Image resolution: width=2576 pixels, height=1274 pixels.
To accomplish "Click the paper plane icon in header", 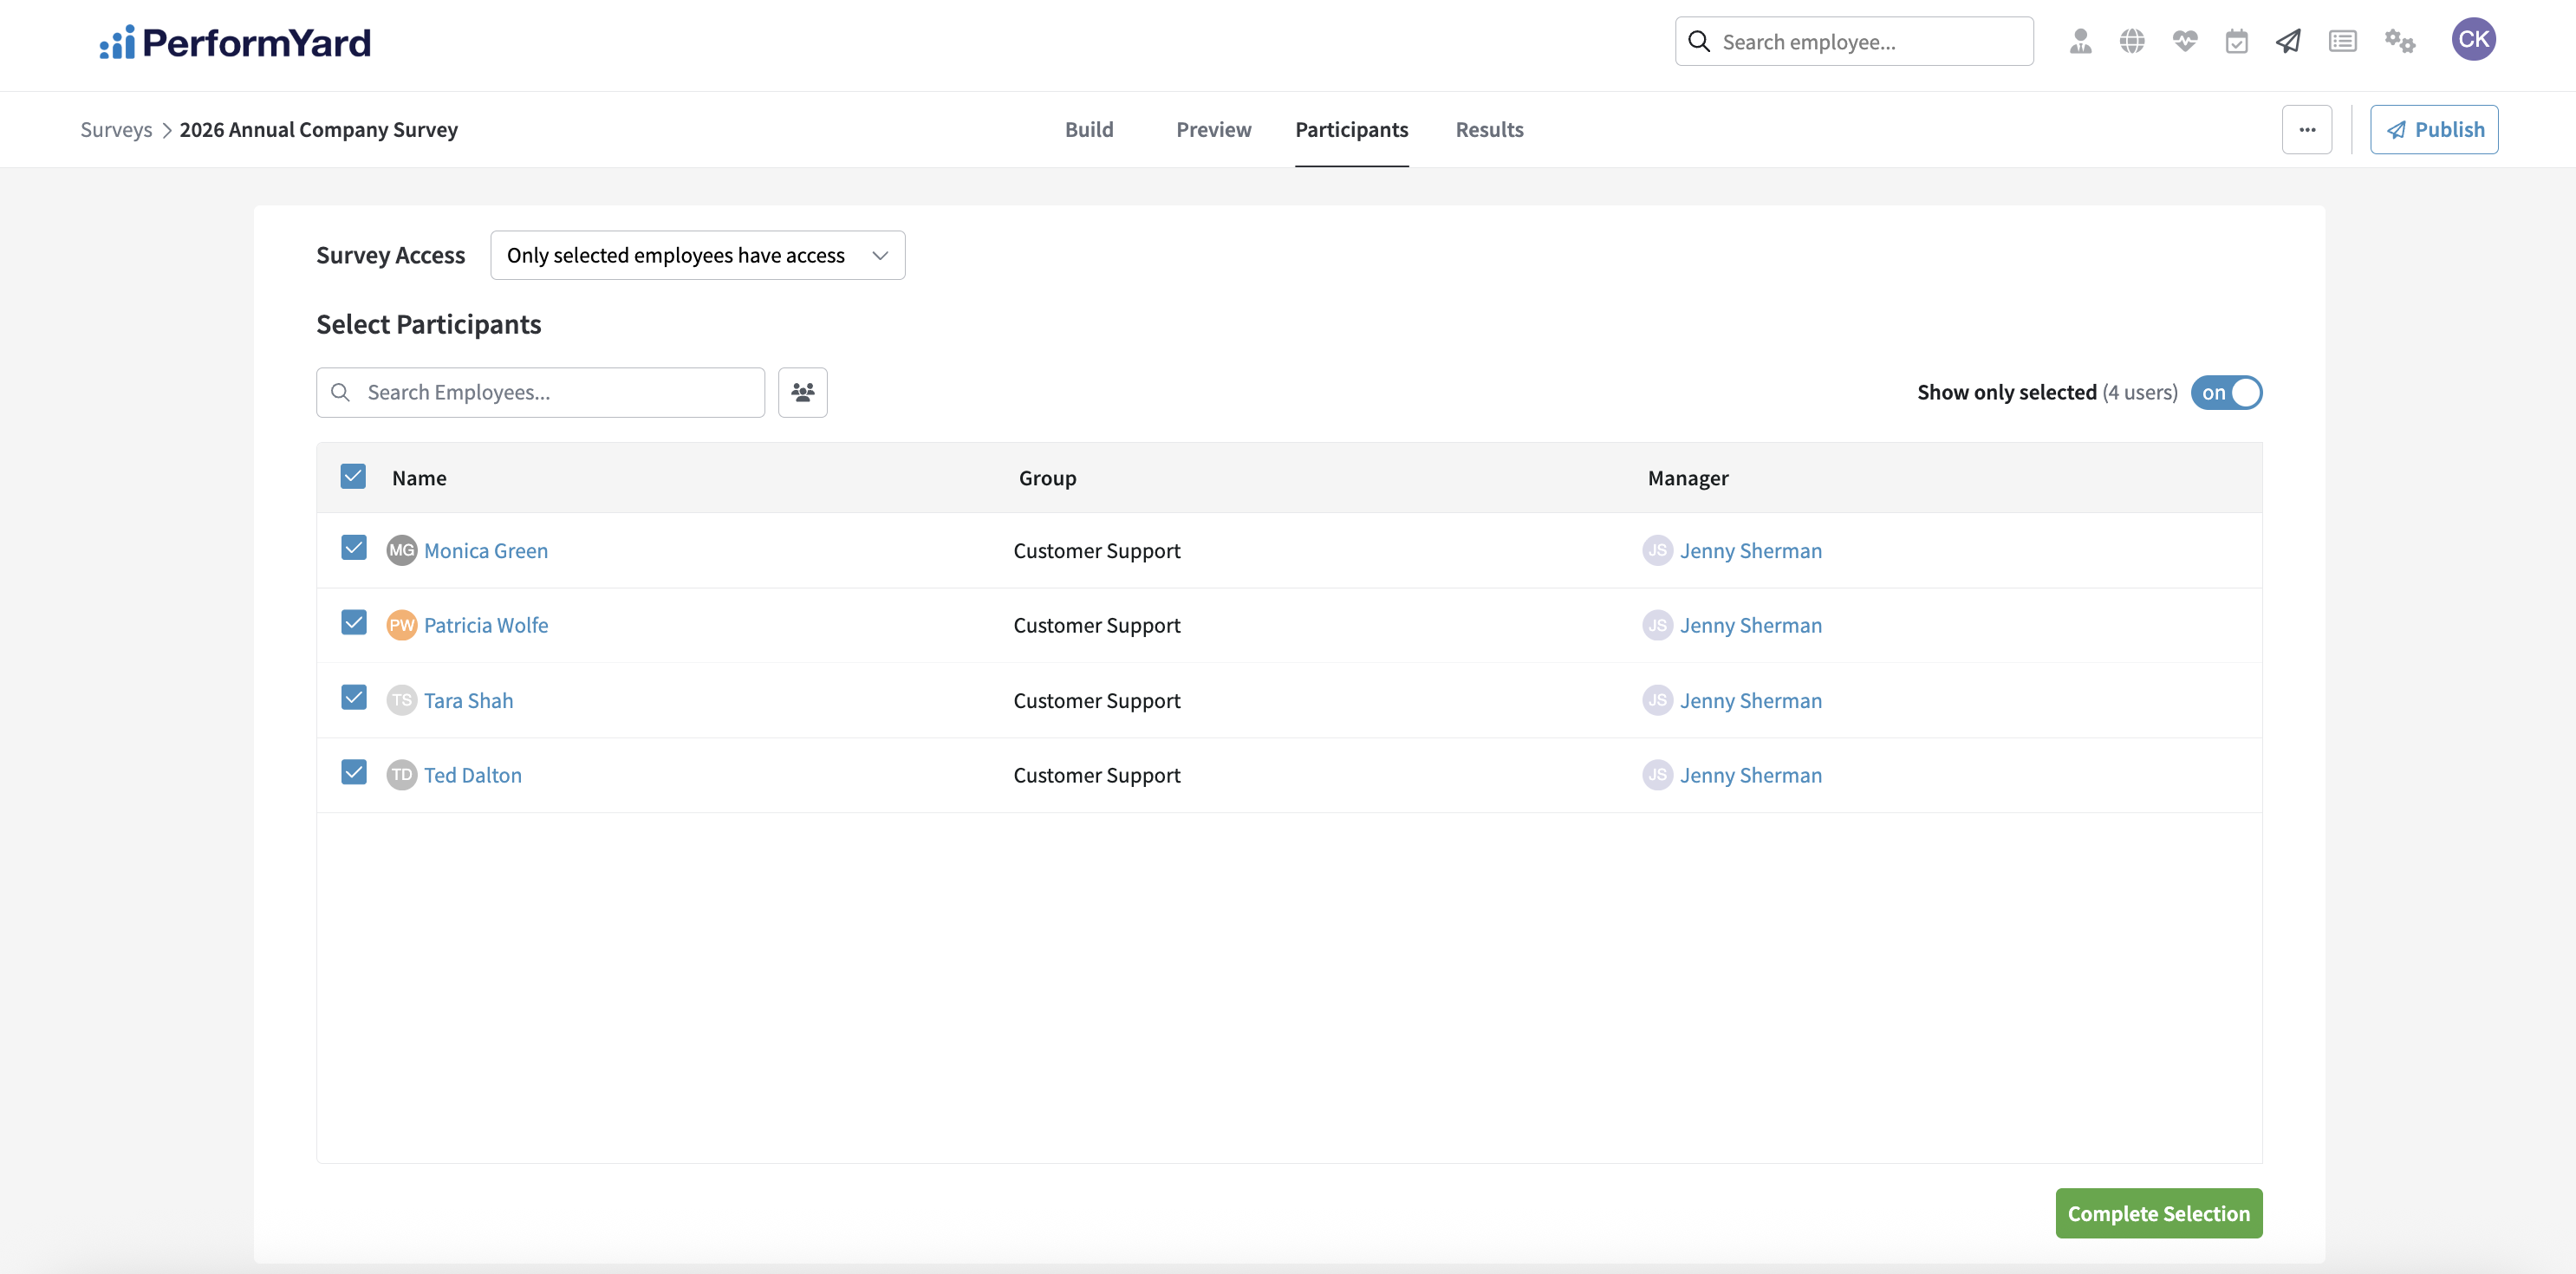I will [2289, 41].
